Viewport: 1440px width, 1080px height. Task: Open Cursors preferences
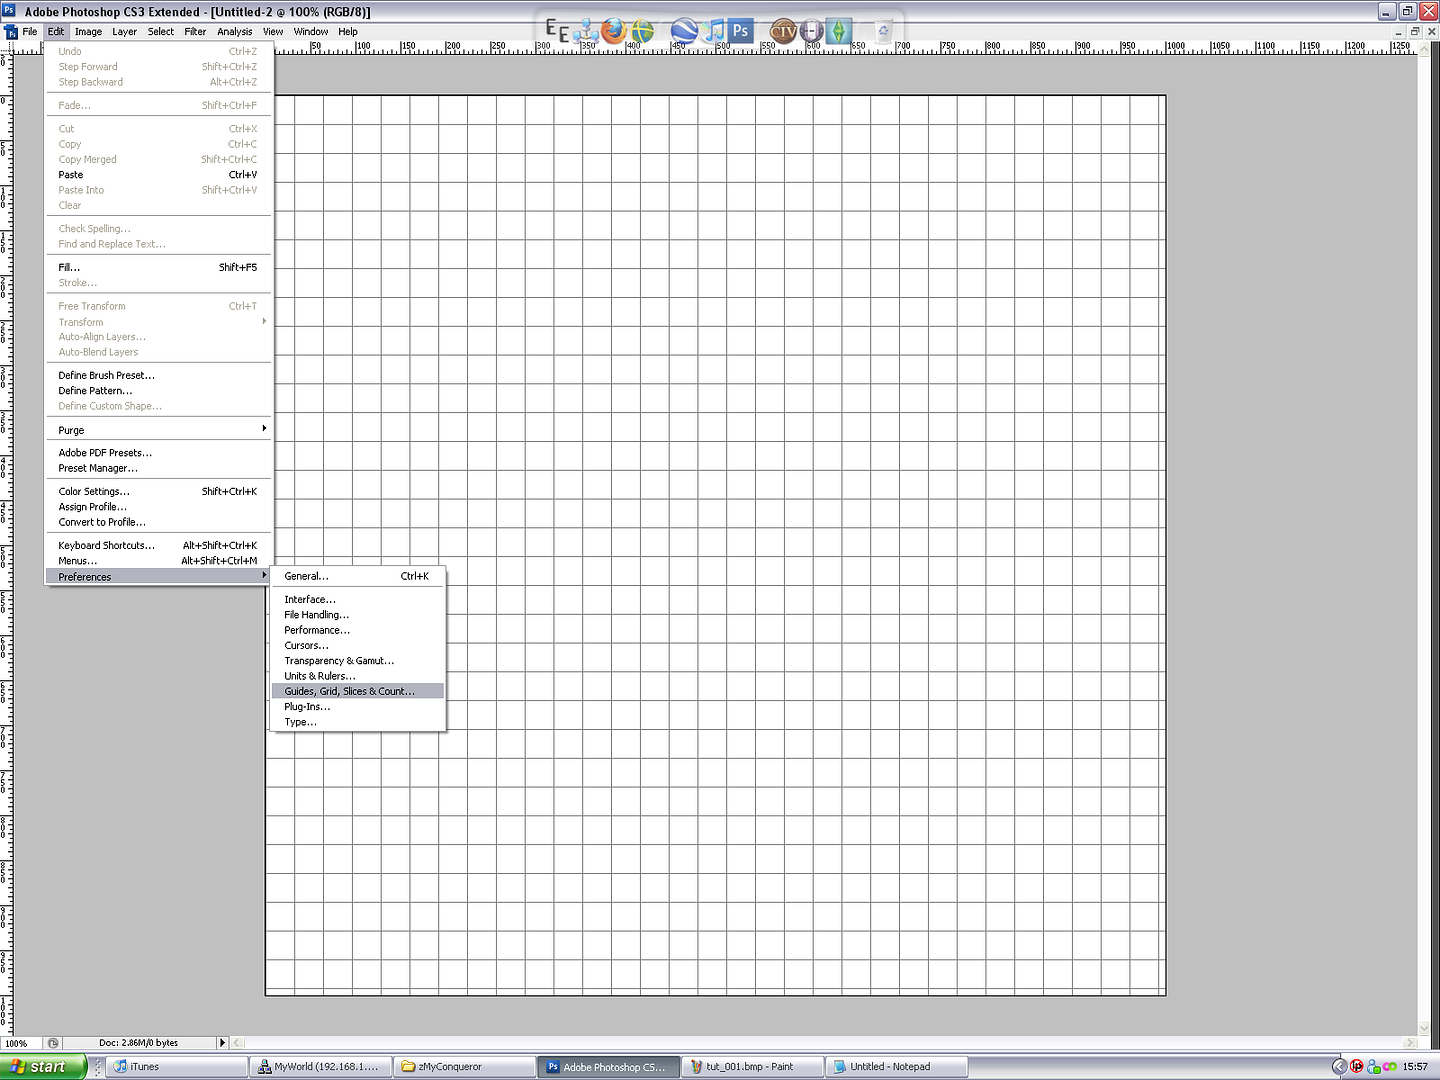358,645
